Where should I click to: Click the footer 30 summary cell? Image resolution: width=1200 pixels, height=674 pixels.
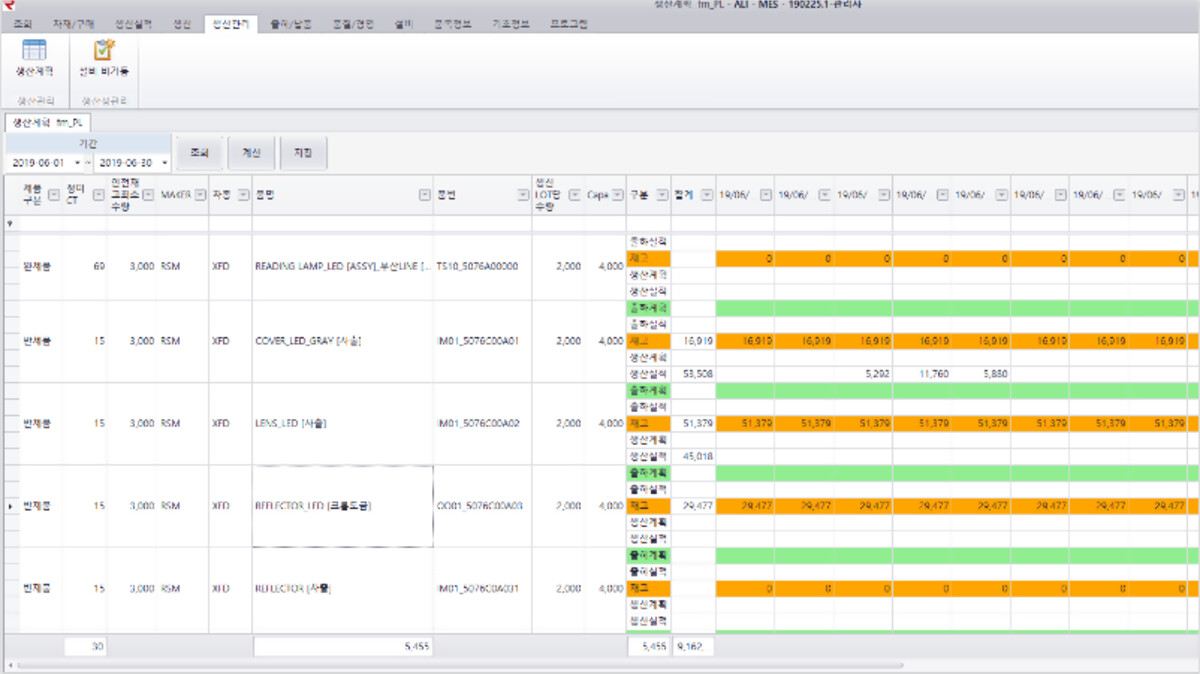85,647
